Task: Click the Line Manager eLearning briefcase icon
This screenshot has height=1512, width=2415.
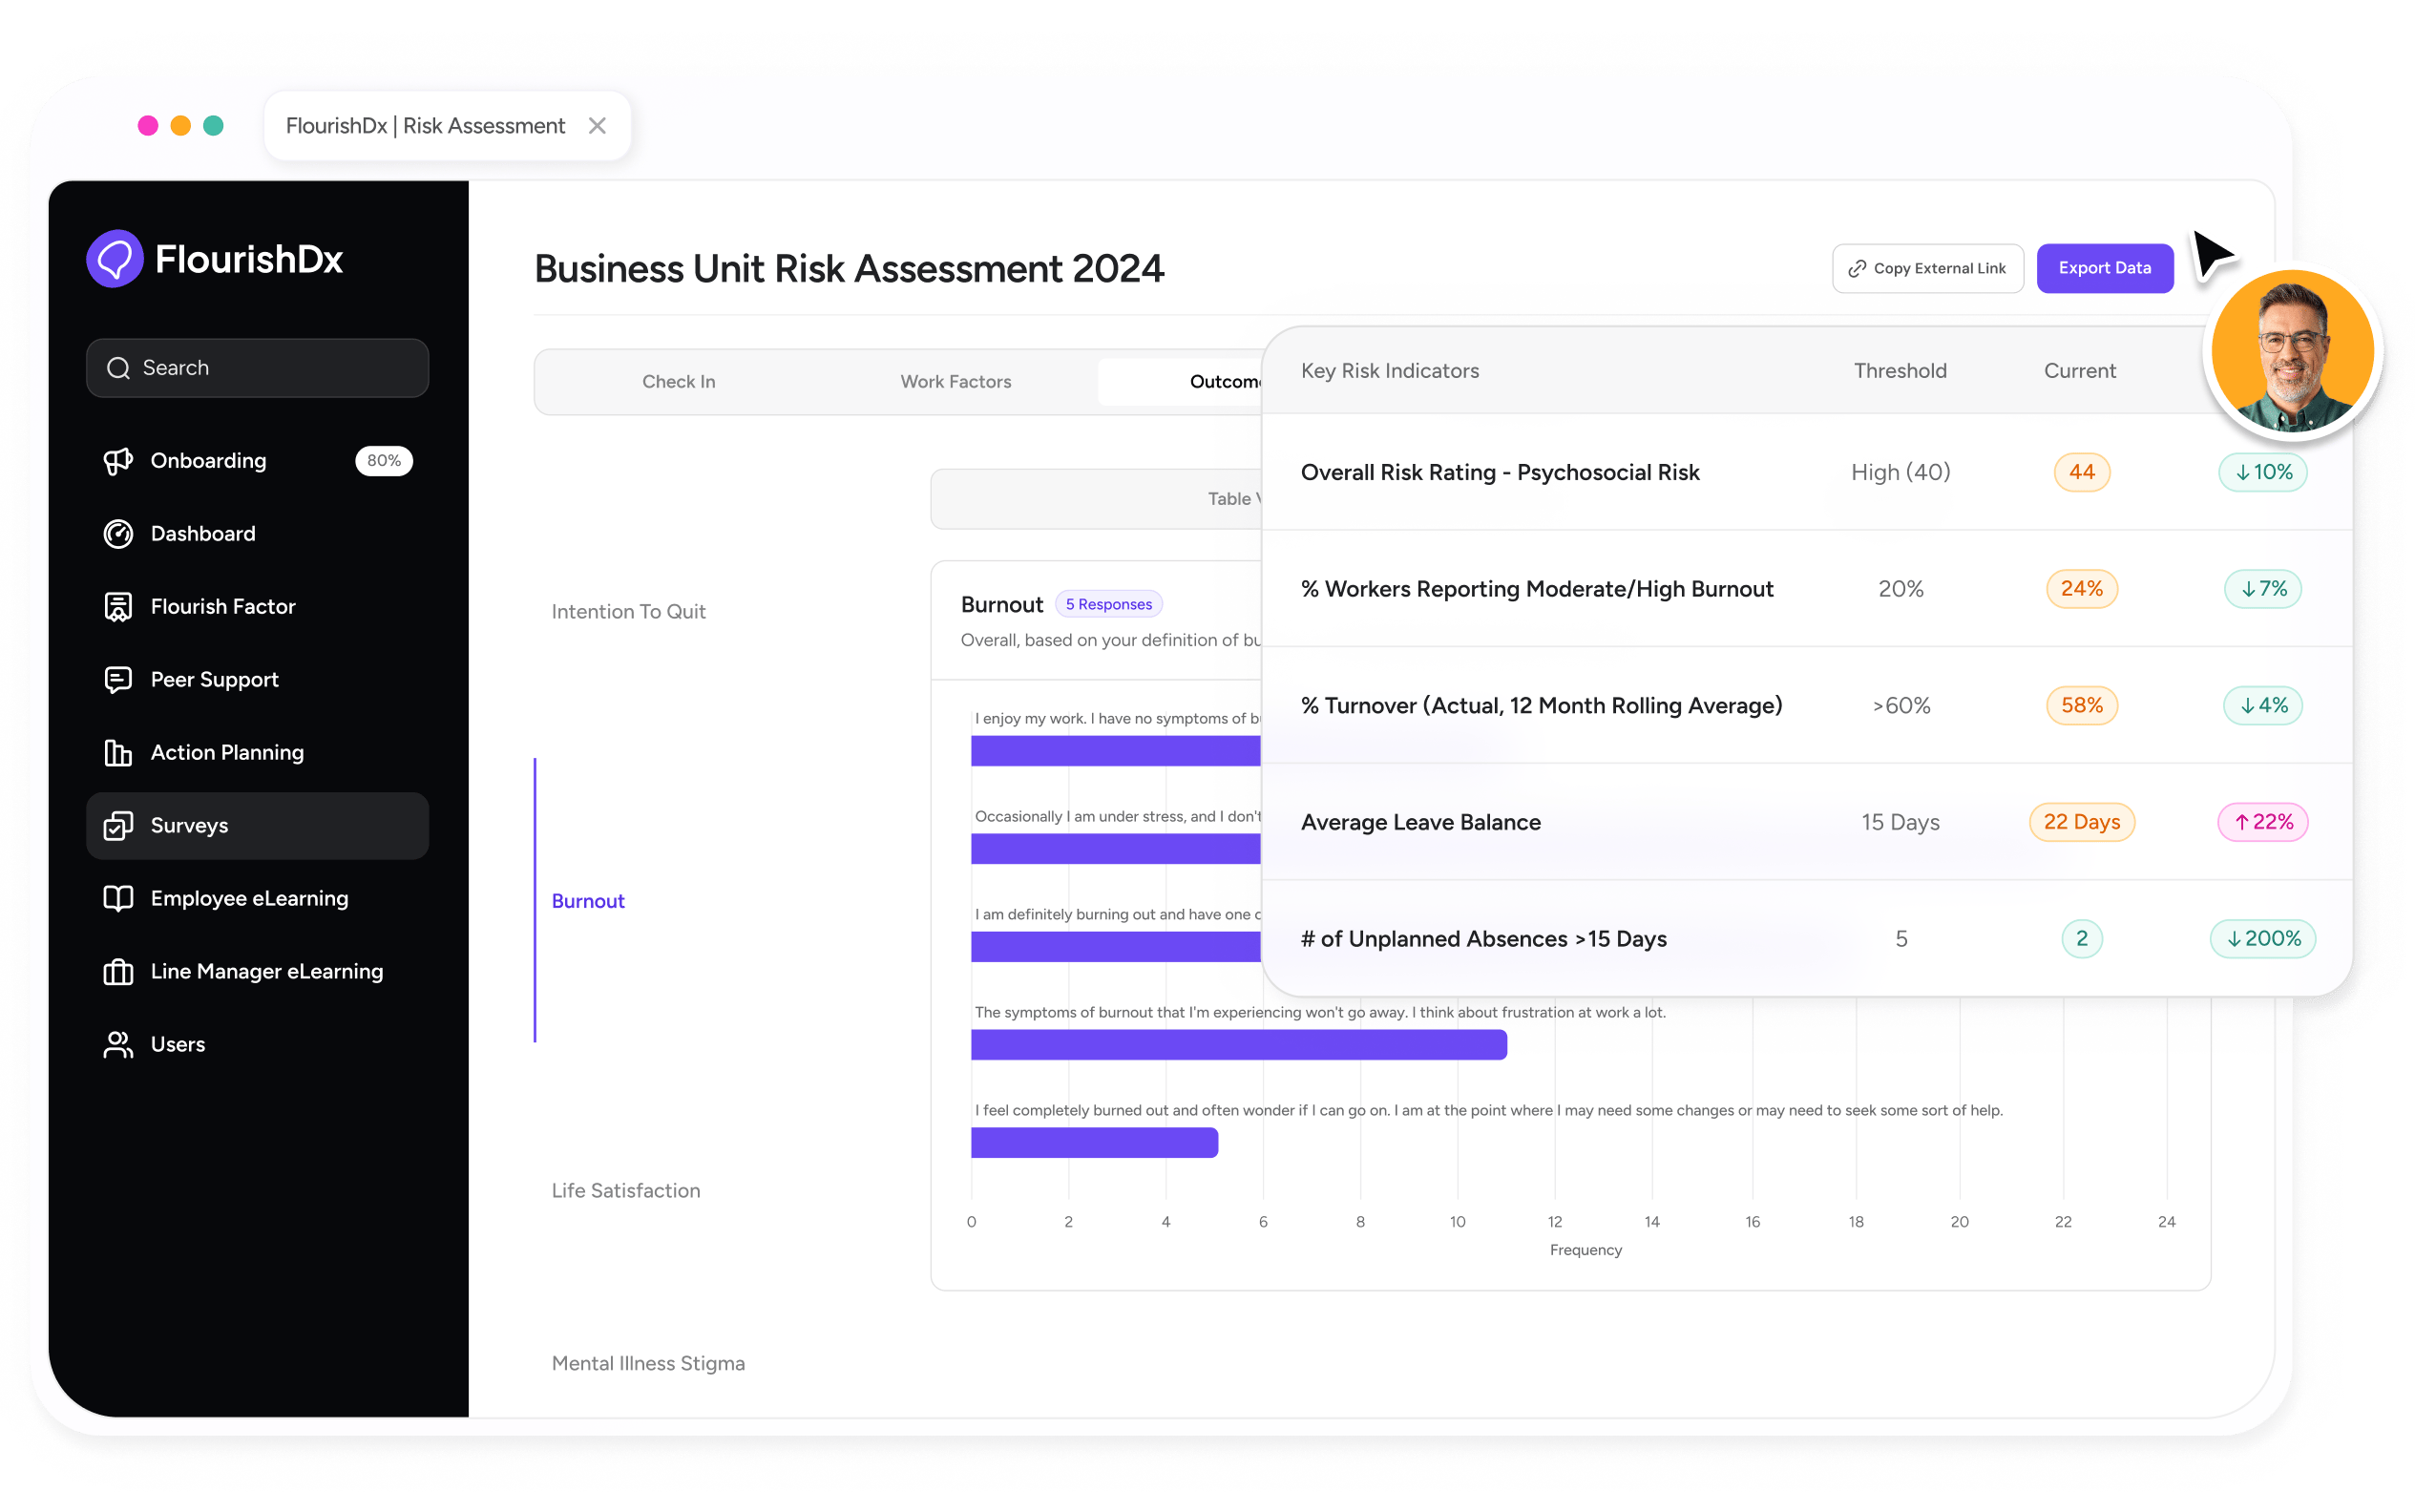Action: [118, 971]
